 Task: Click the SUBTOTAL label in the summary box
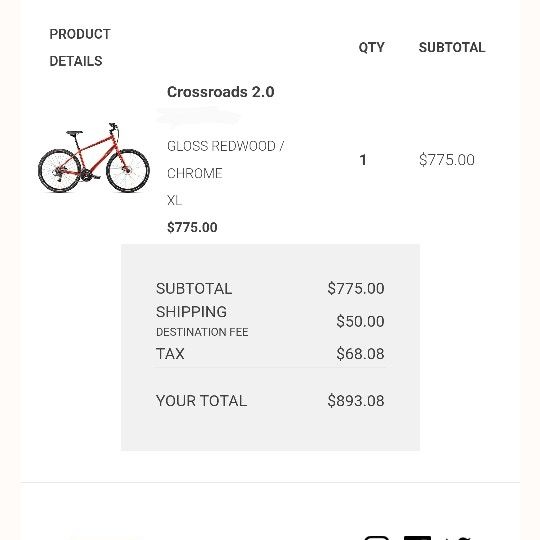[194, 289]
